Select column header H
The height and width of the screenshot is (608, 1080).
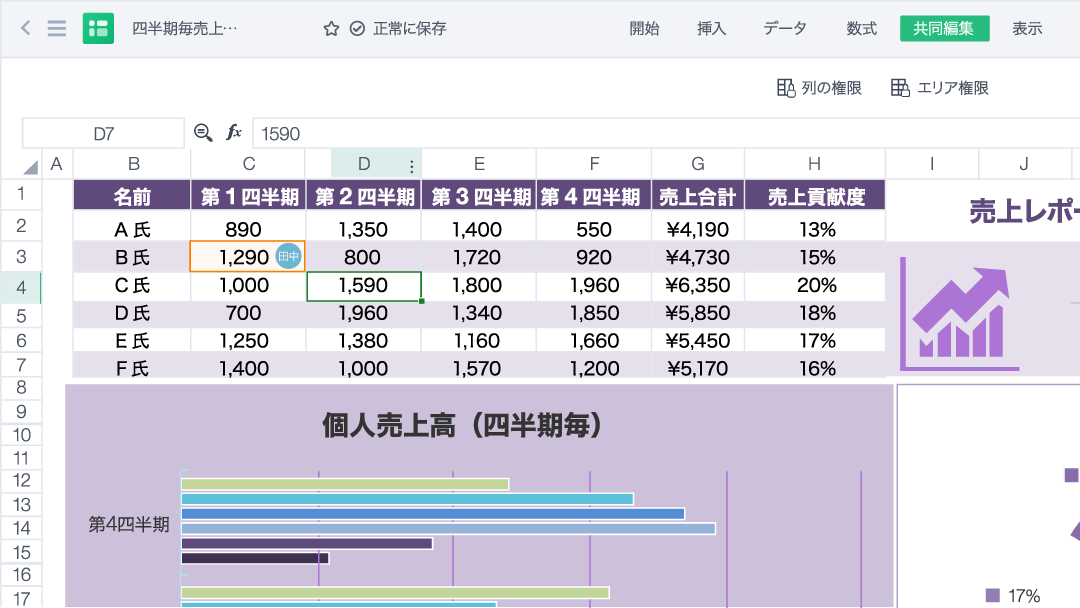815,164
